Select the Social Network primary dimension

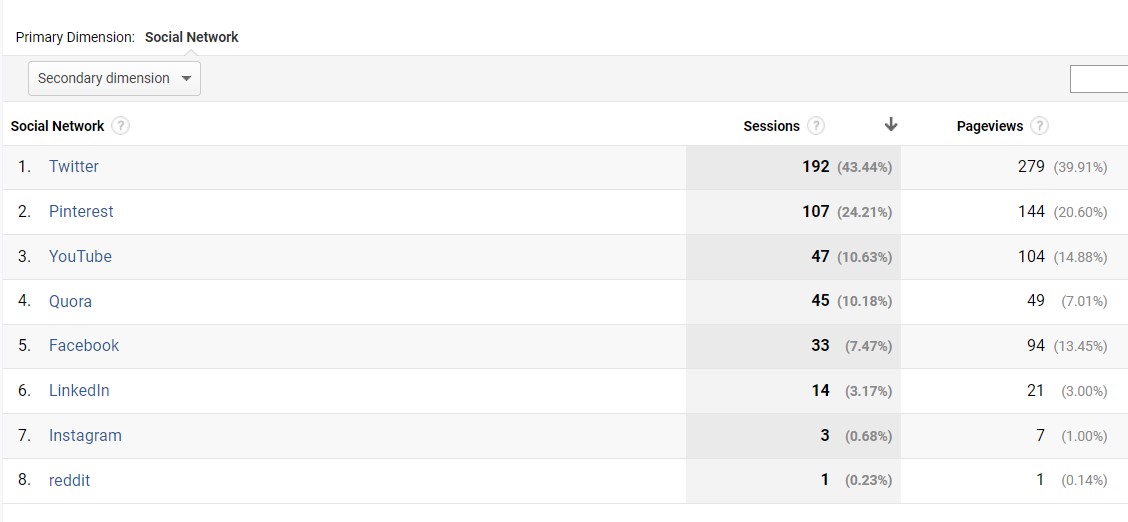pyautogui.click(x=191, y=37)
